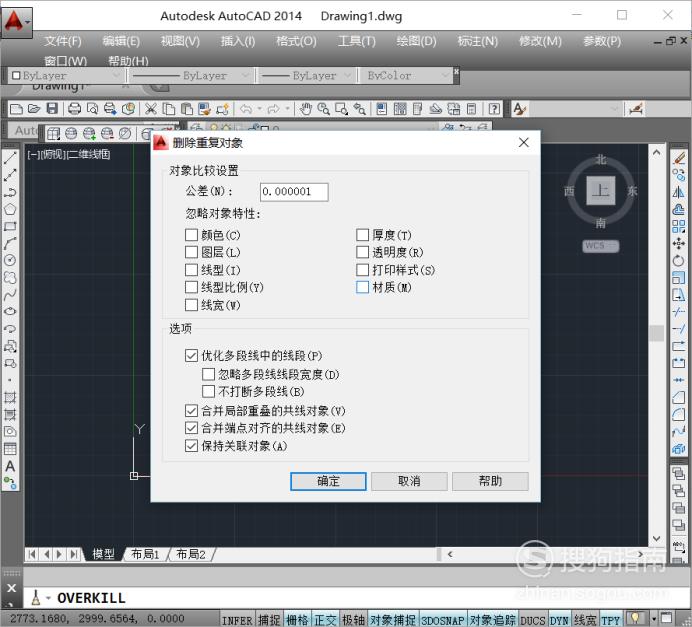The width and height of the screenshot is (692, 627).
Task: Enable the 颜色(C) ignore checkbox
Action: pyautogui.click(x=191, y=235)
